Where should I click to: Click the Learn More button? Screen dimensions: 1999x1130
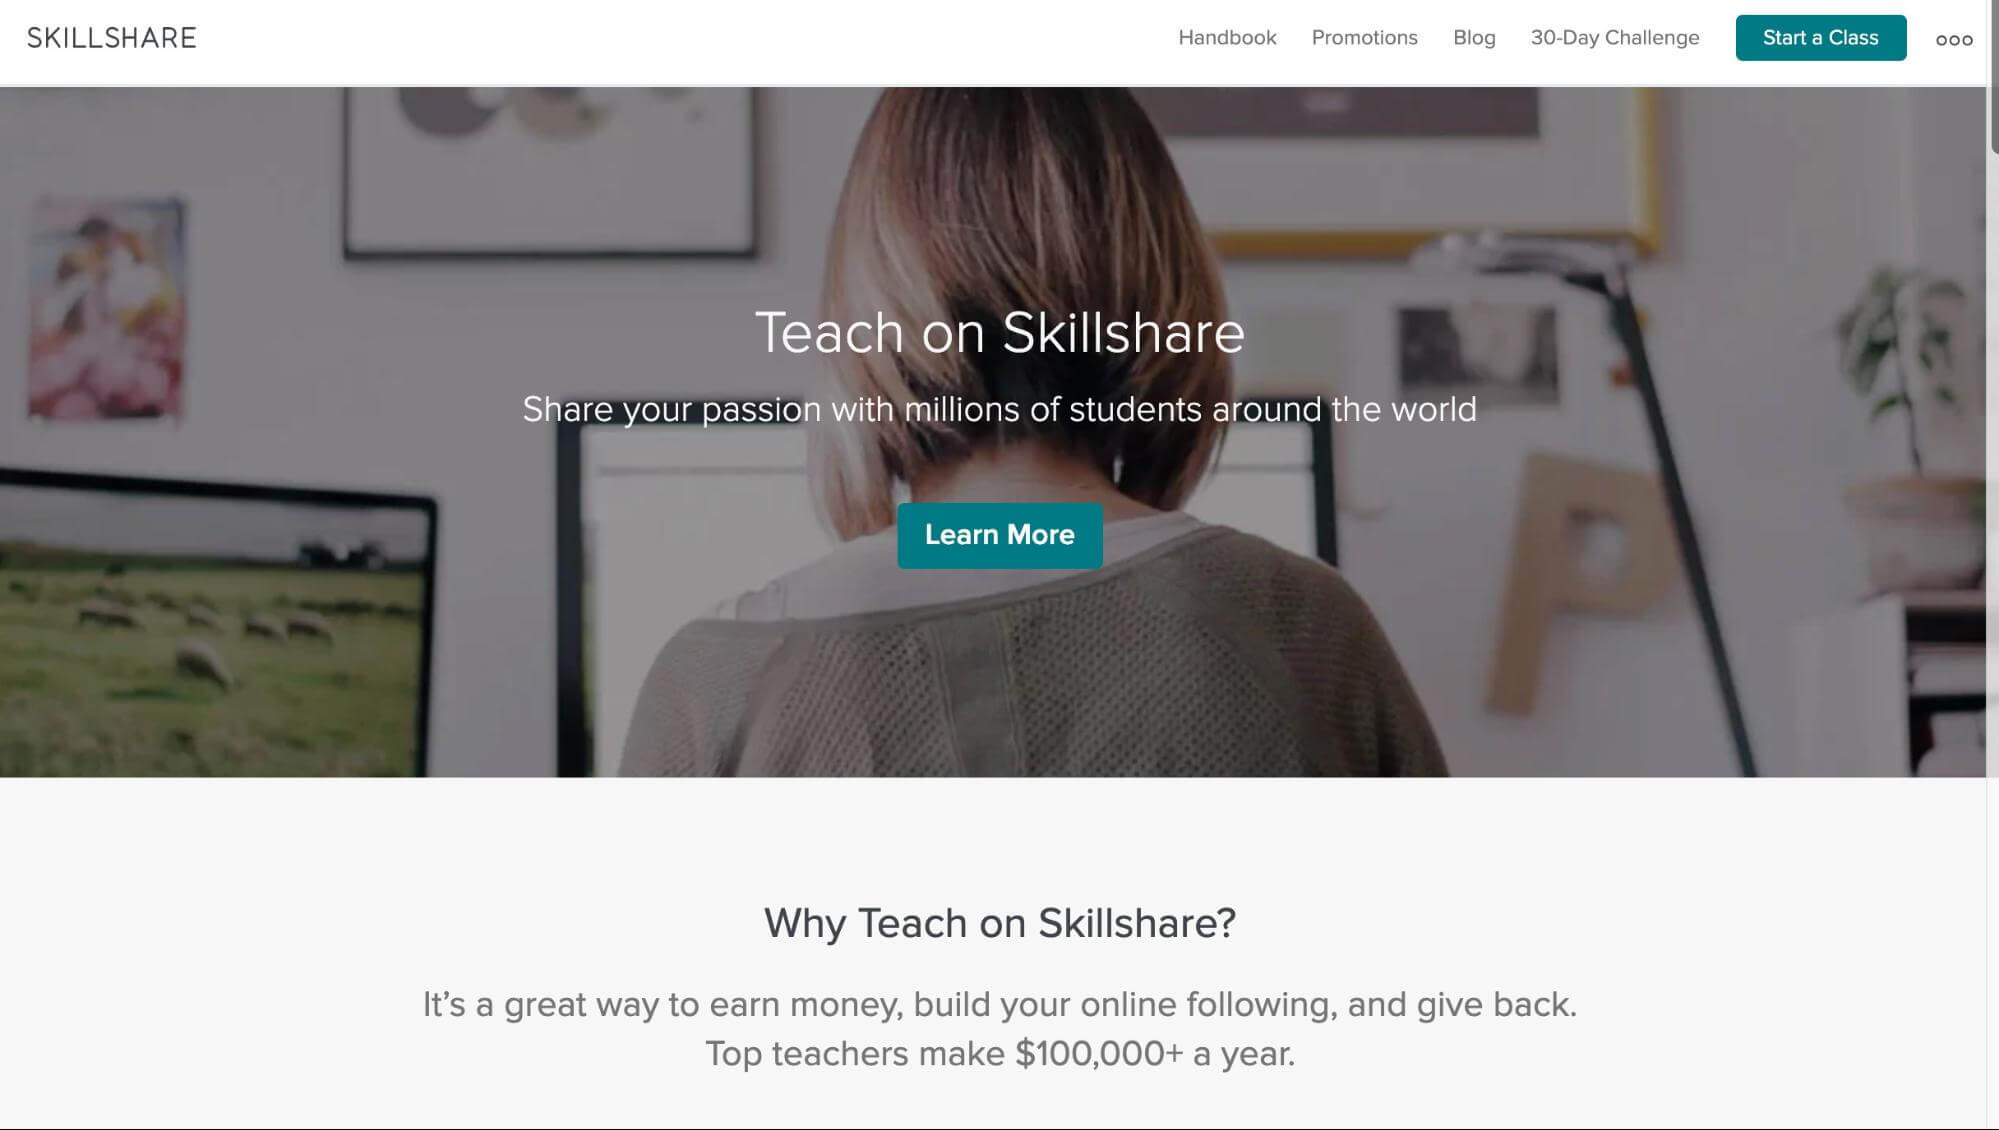[x=999, y=535]
